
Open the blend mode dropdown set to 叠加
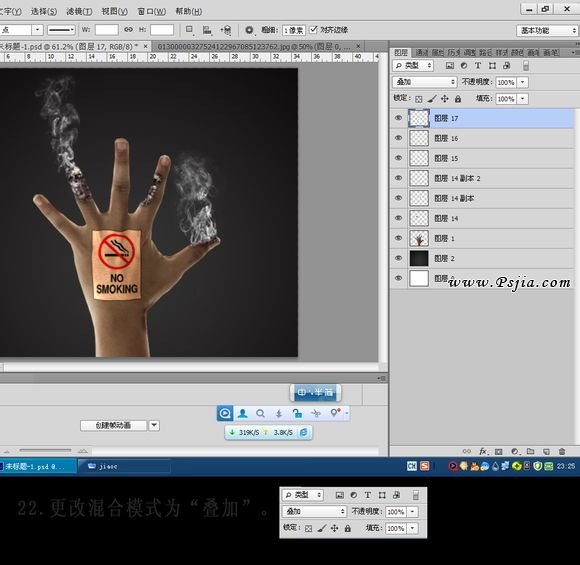425,82
